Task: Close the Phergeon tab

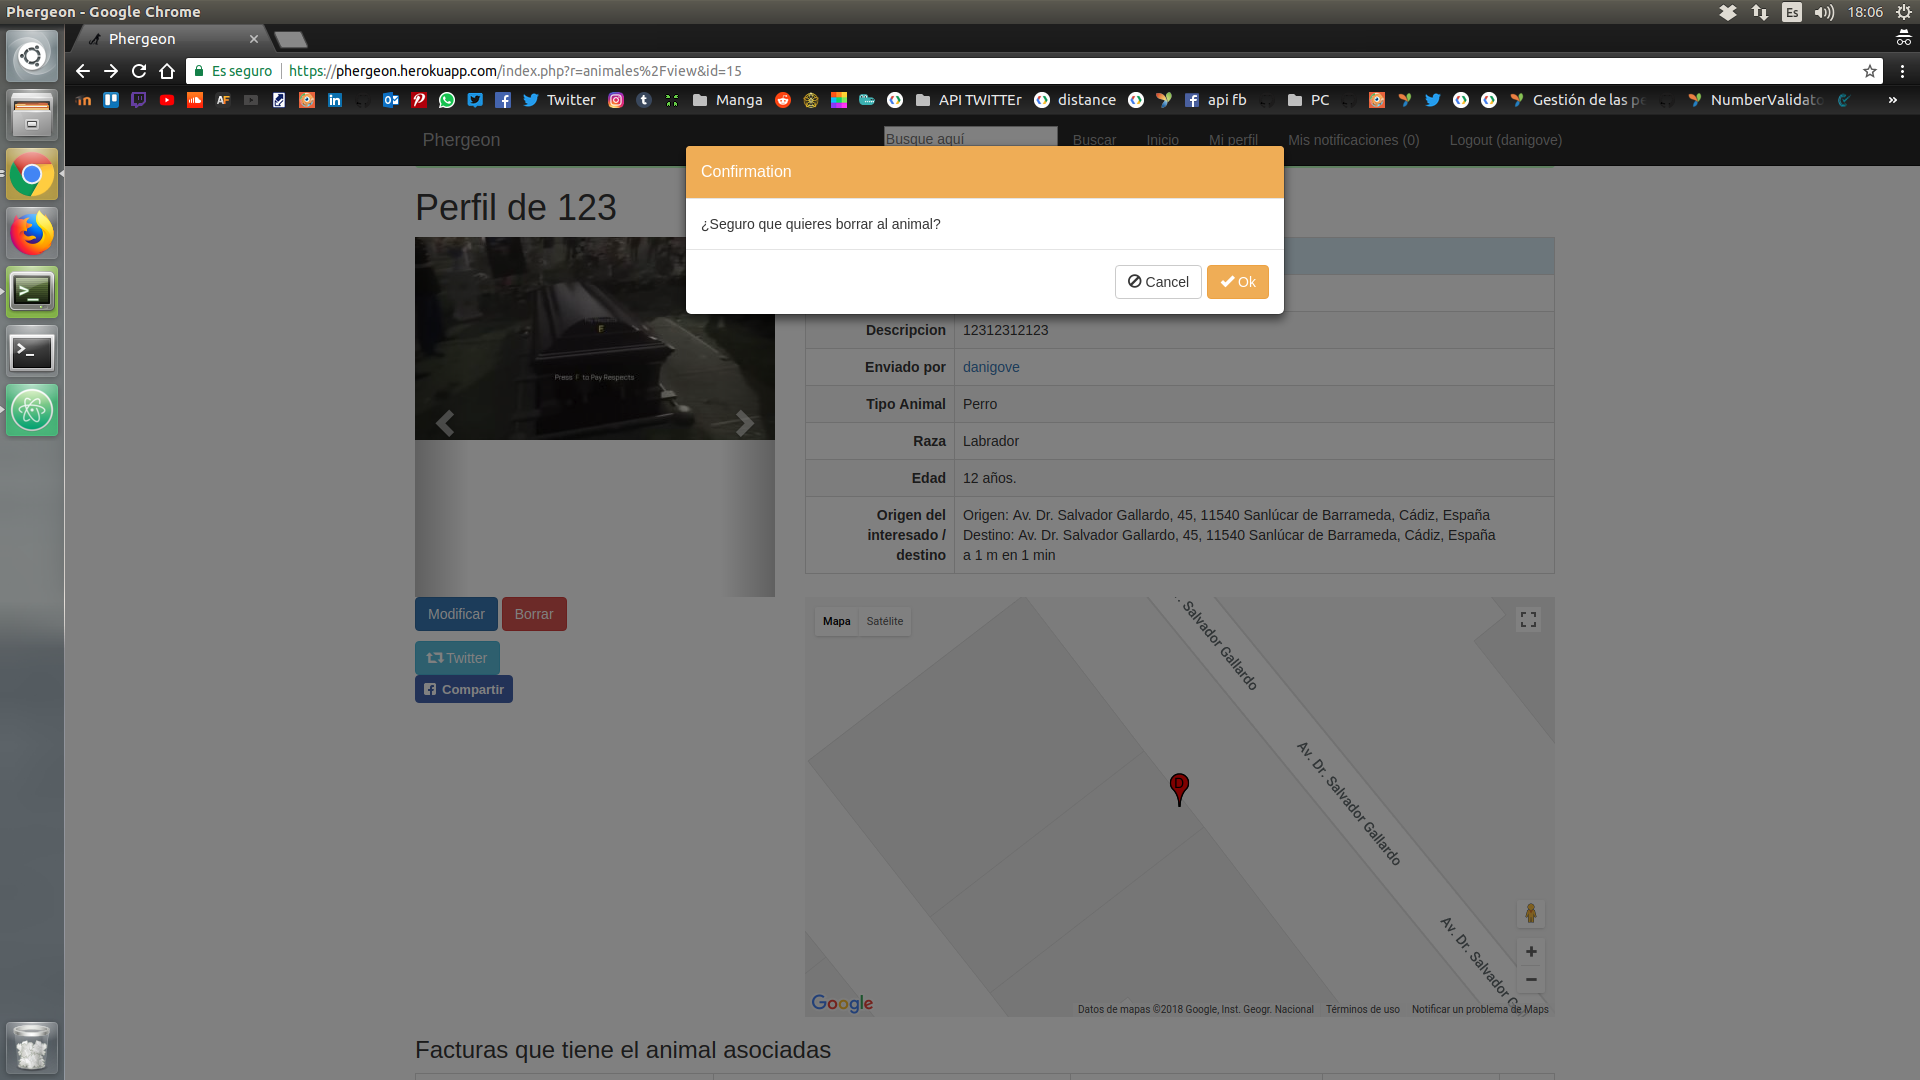Action: tap(254, 39)
